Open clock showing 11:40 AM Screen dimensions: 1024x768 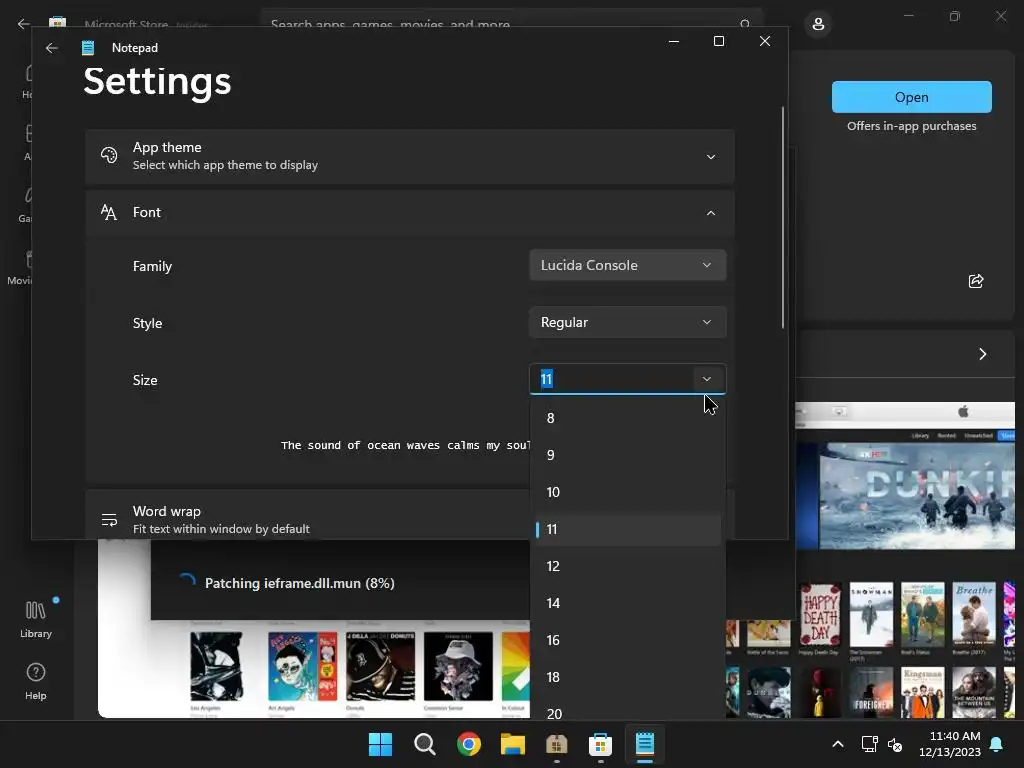pyautogui.click(x=950, y=744)
